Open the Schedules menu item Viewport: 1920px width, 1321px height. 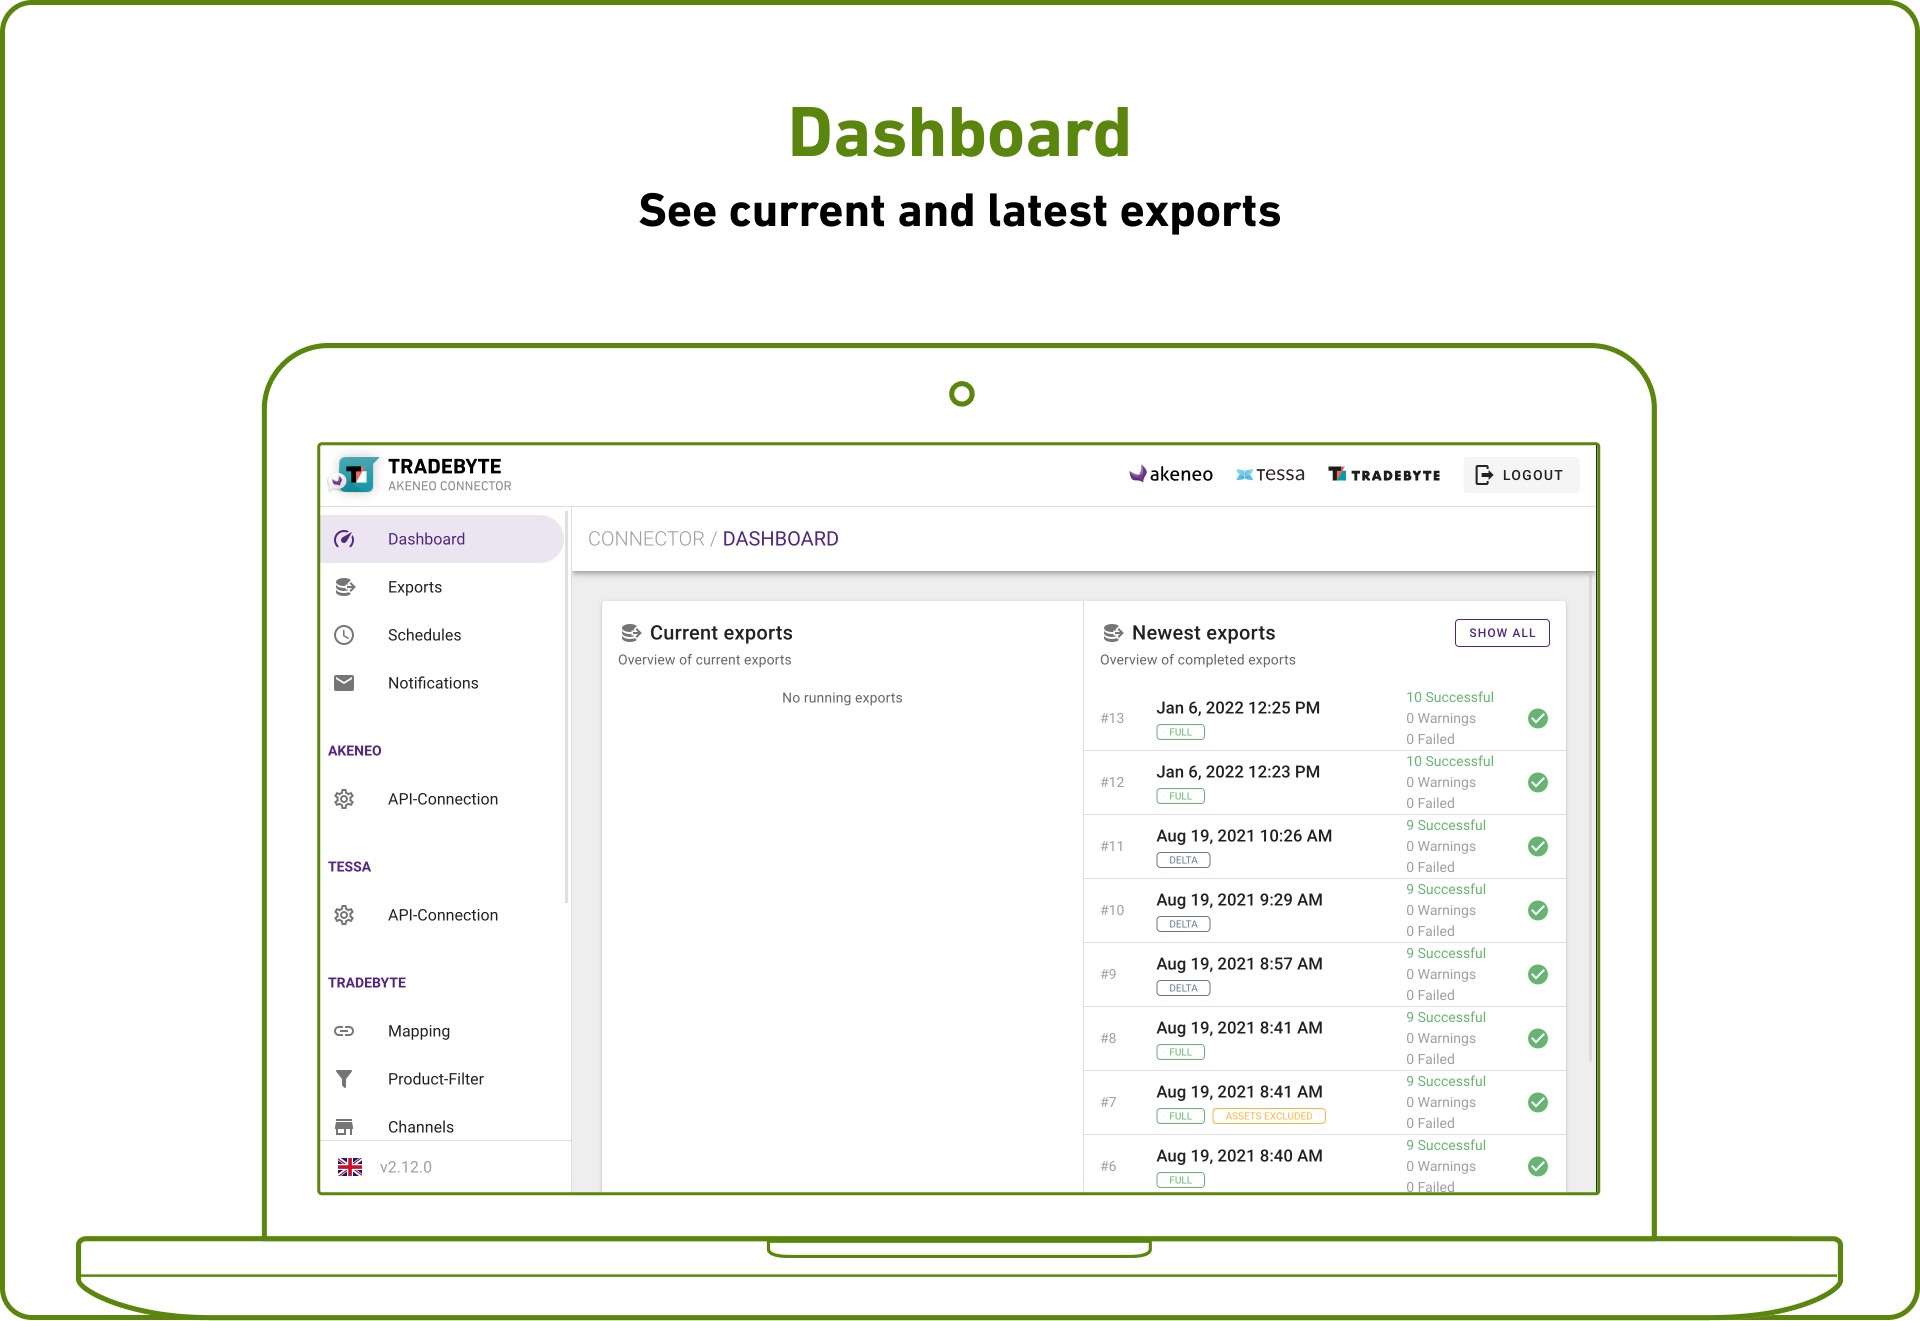pyautogui.click(x=424, y=635)
